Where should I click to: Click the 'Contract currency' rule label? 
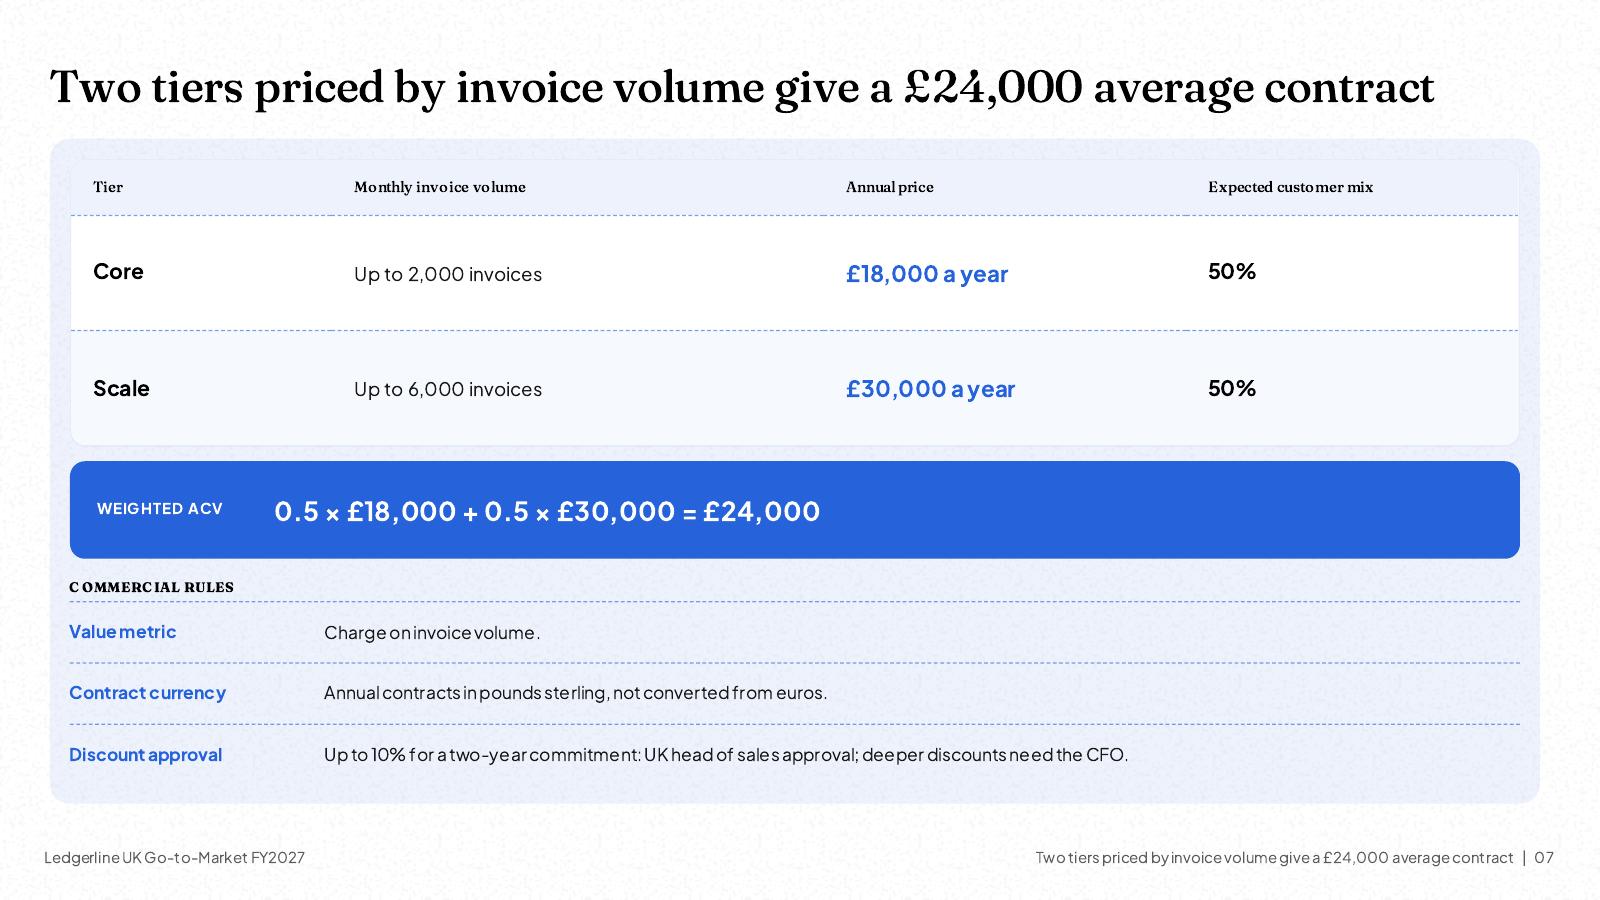147,693
